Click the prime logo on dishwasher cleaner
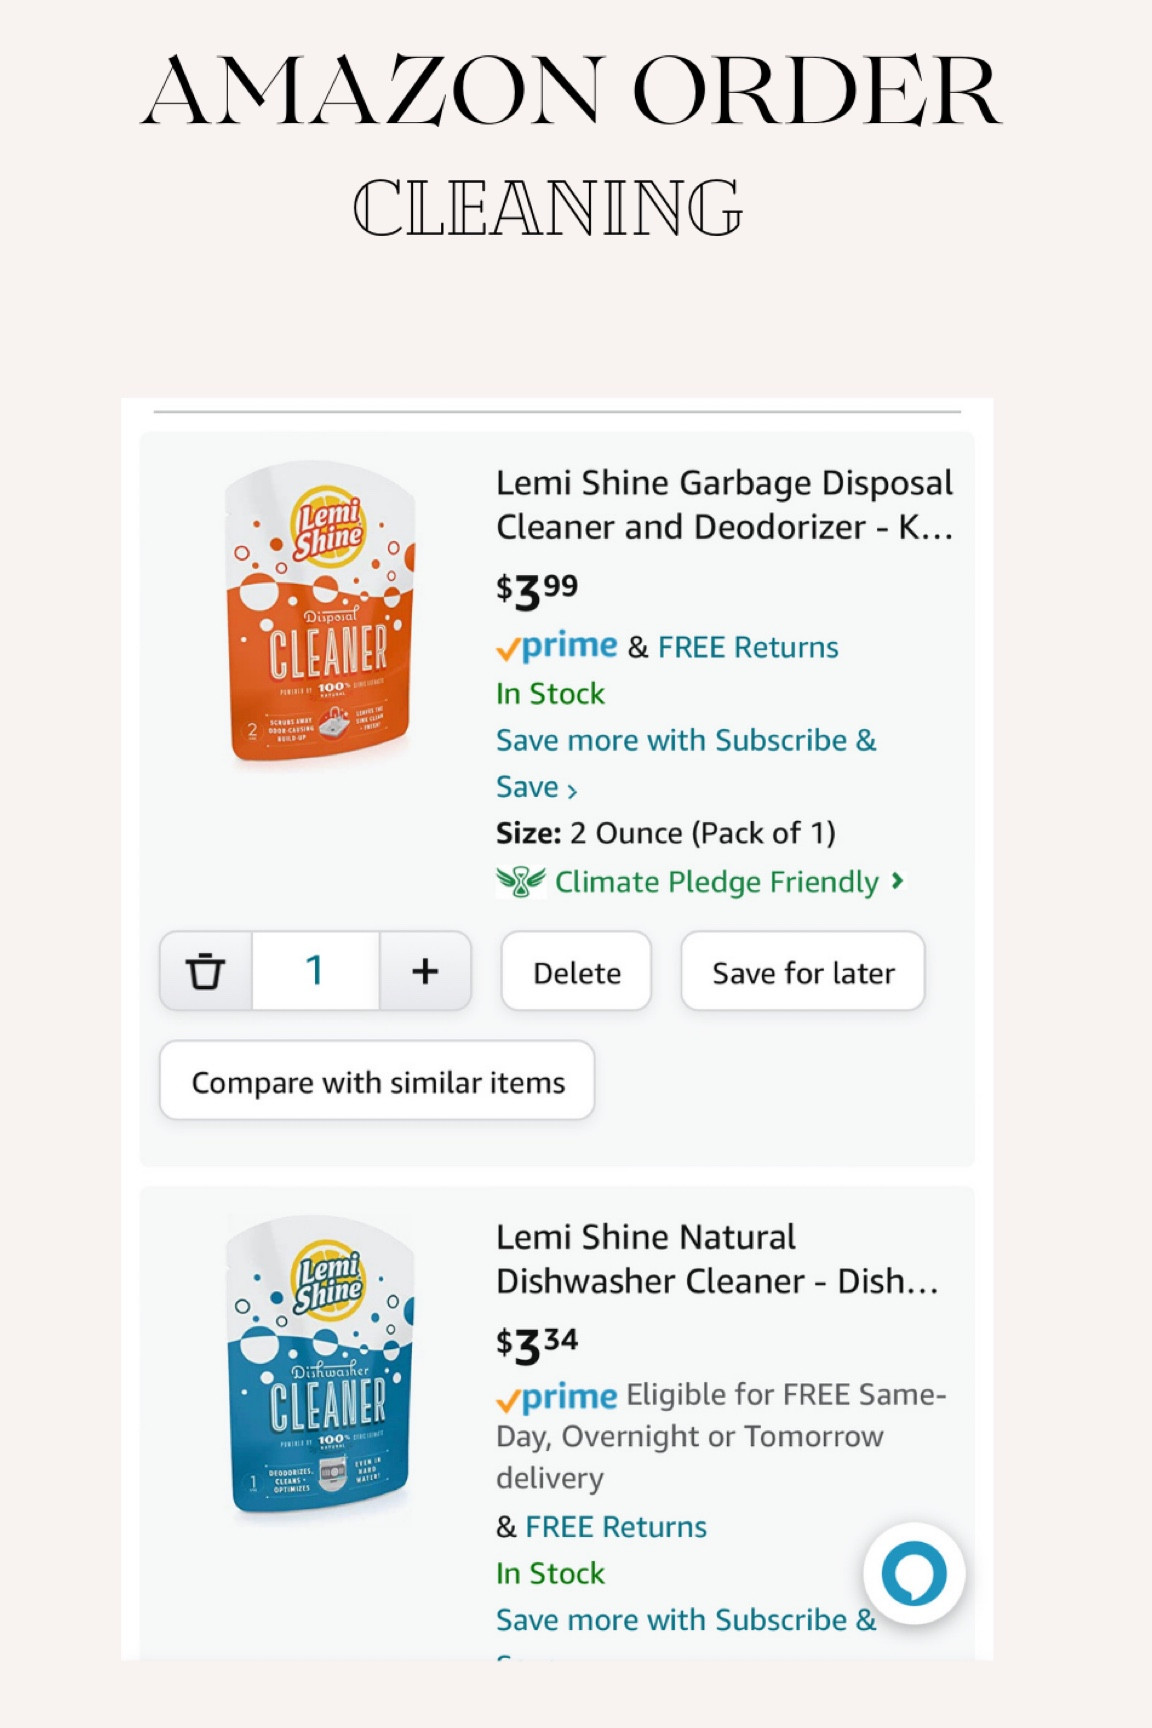The width and height of the screenshot is (1152, 1728). (x=558, y=1396)
